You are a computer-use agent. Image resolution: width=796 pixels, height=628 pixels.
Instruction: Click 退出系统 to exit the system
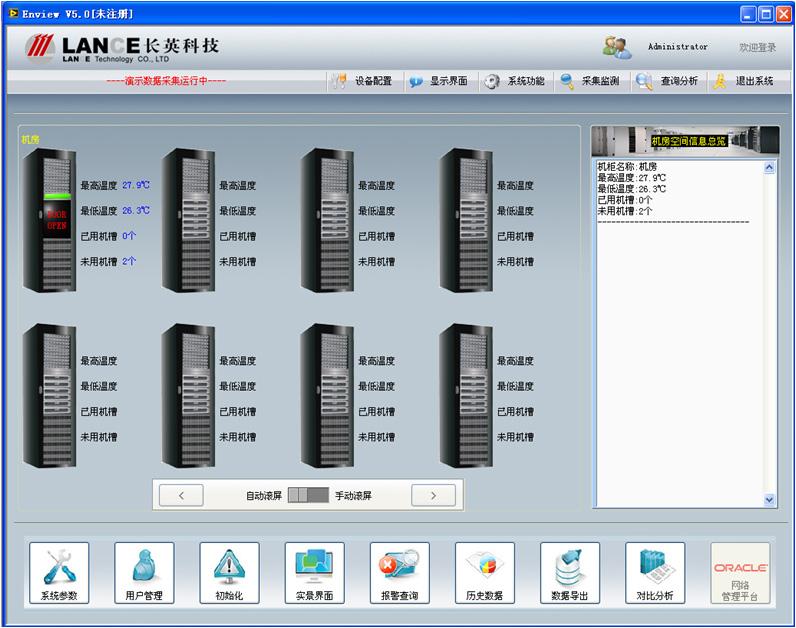[x=744, y=82]
